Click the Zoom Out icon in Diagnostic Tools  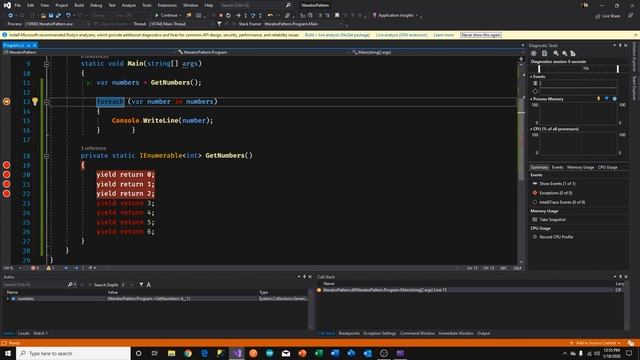(x=564, y=53)
